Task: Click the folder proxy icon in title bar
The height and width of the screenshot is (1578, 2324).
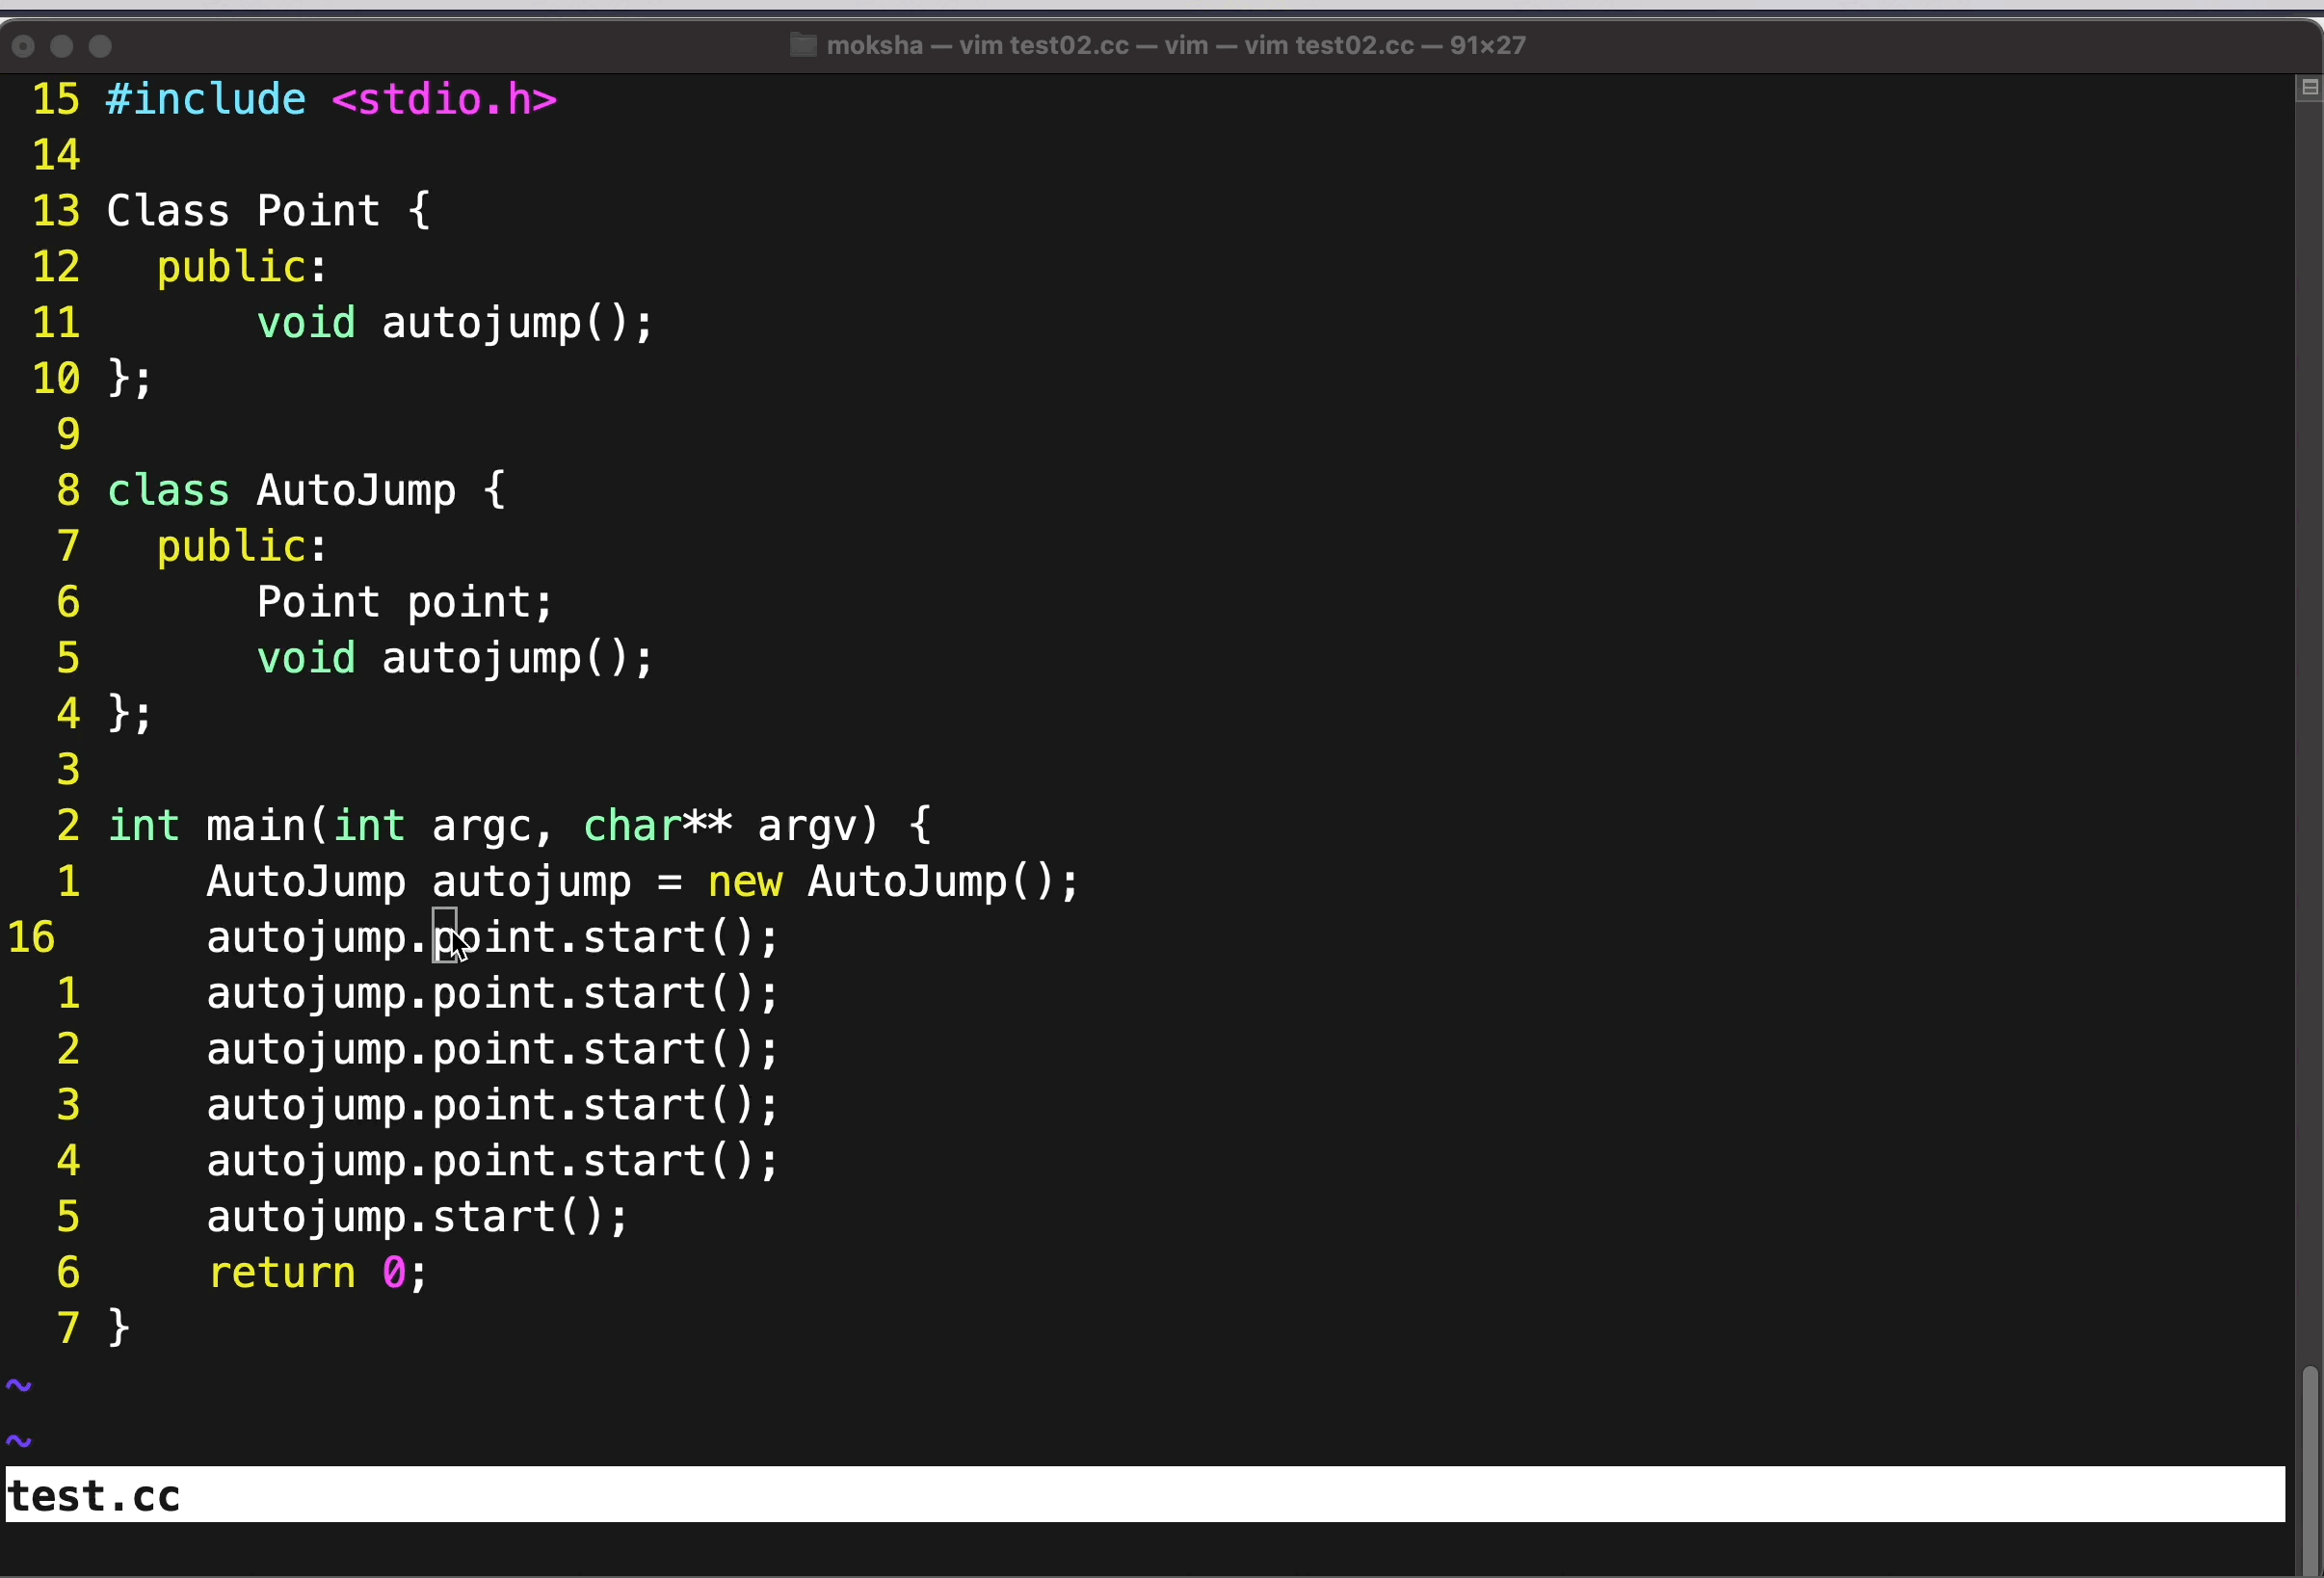Action: pos(803,45)
